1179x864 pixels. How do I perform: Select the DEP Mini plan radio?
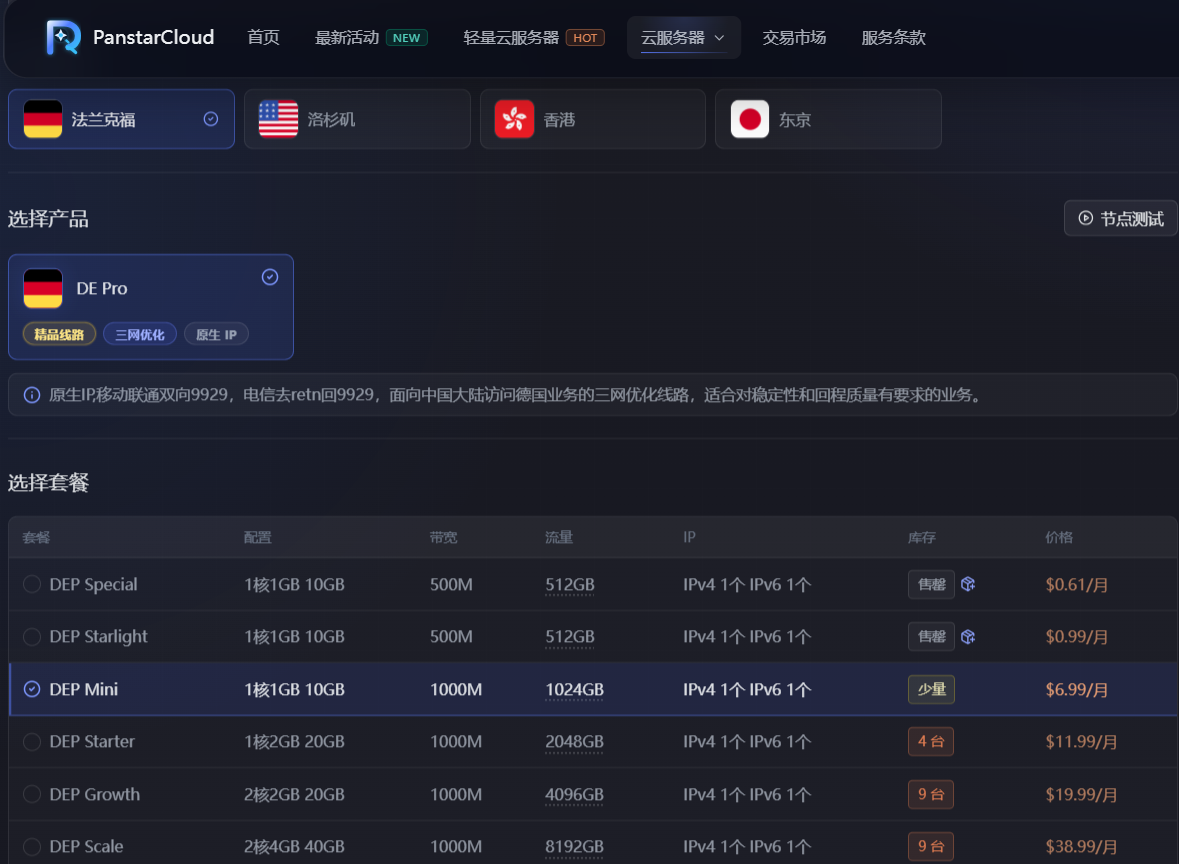[x=32, y=689]
